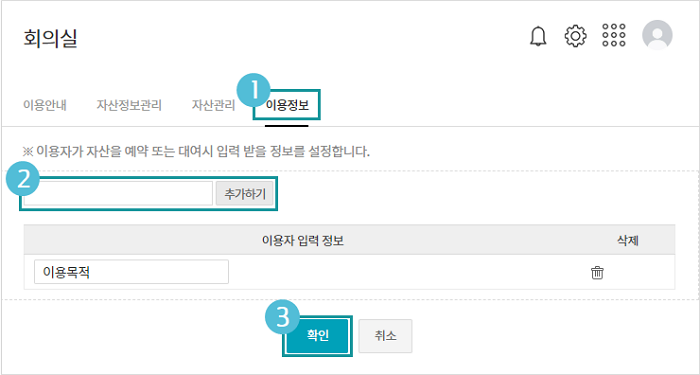Open the apps grid menu icon

pyautogui.click(x=614, y=35)
